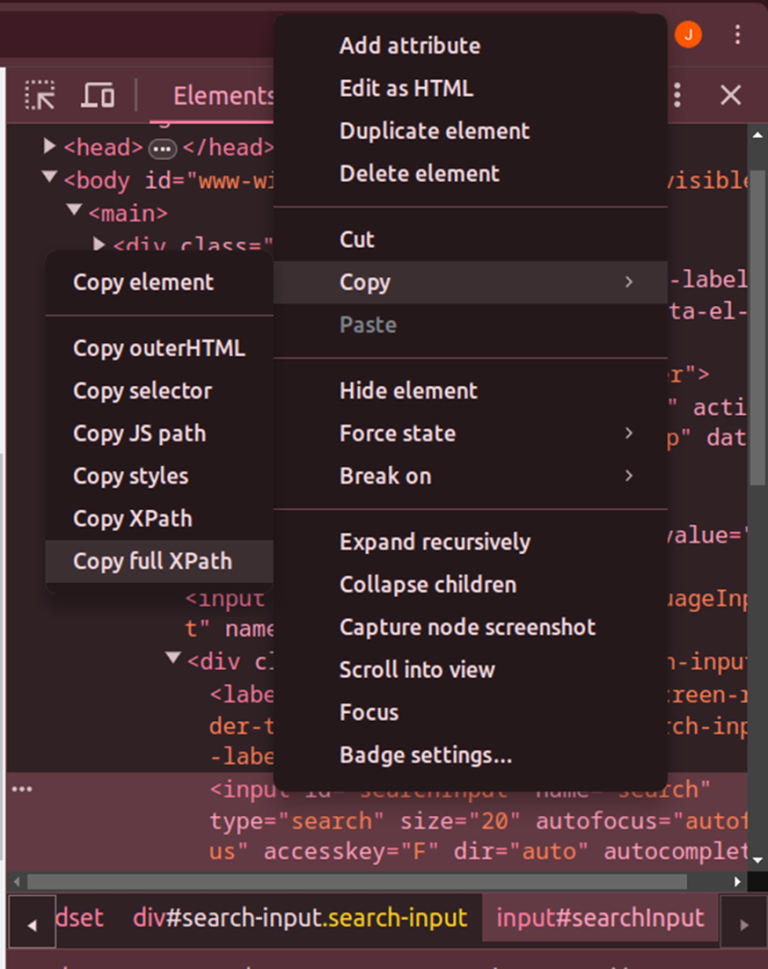Click the ellipsis marker in the left gutter
Screen dimensions: 768x969
(22, 790)
